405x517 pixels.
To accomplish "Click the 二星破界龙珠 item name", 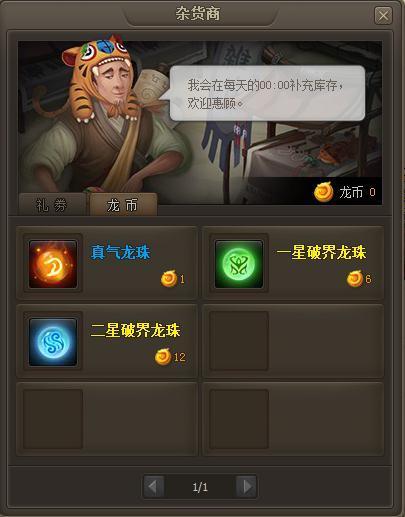I will (x=135, y=330).
